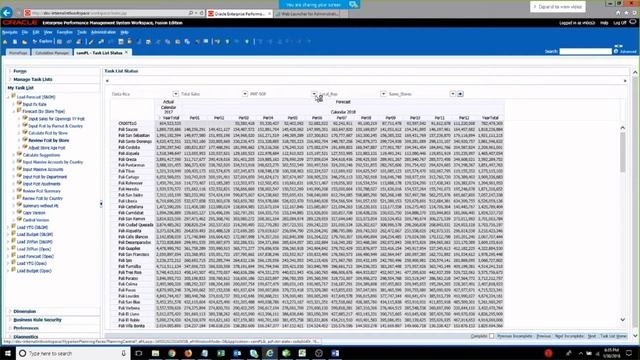The height and width of the screenshot is (360, 640).
Task: Click the pencil edit toolbar icon
Action: (91, 42)
